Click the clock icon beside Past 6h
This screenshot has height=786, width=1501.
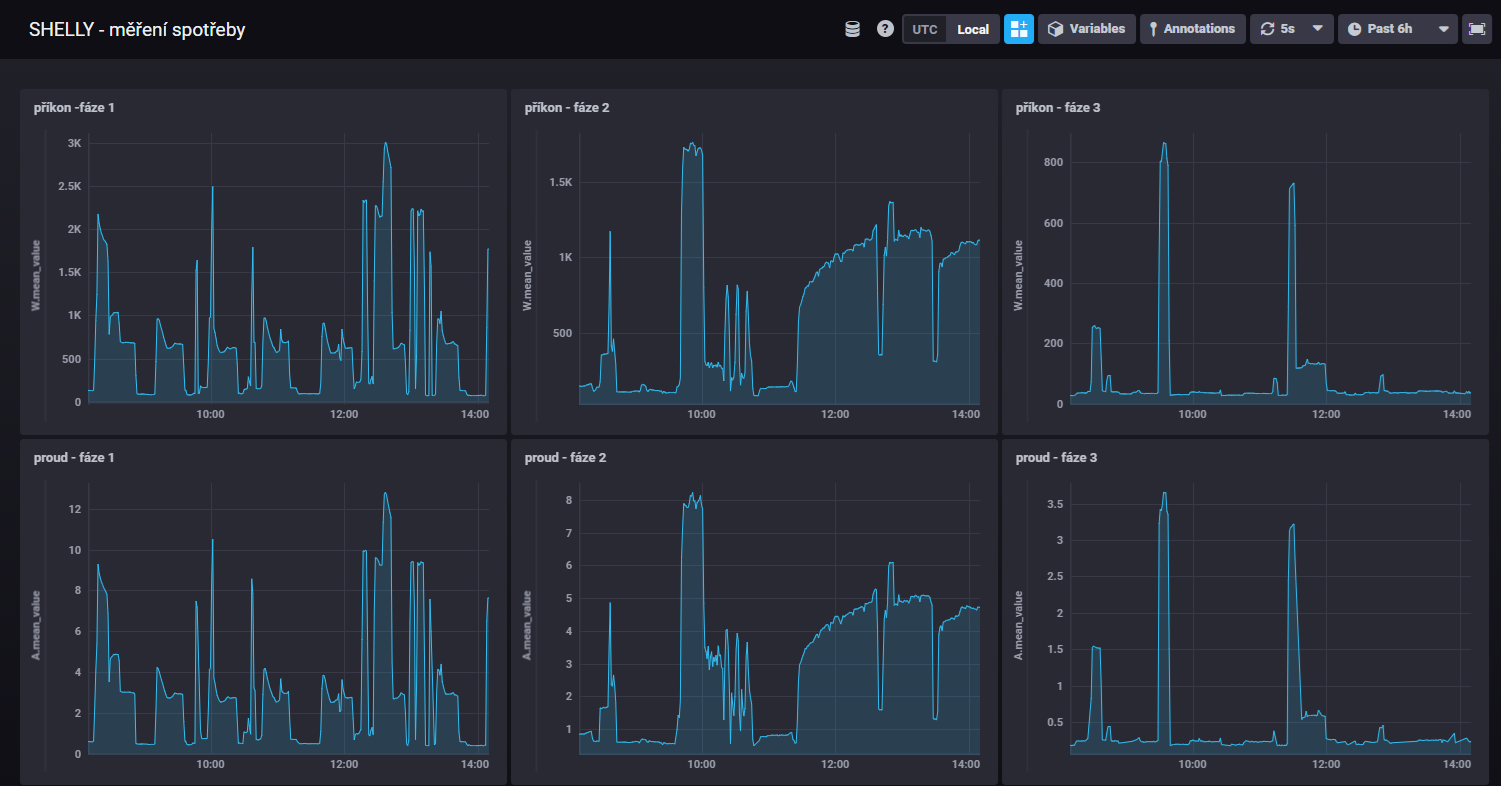point(1354,29)
